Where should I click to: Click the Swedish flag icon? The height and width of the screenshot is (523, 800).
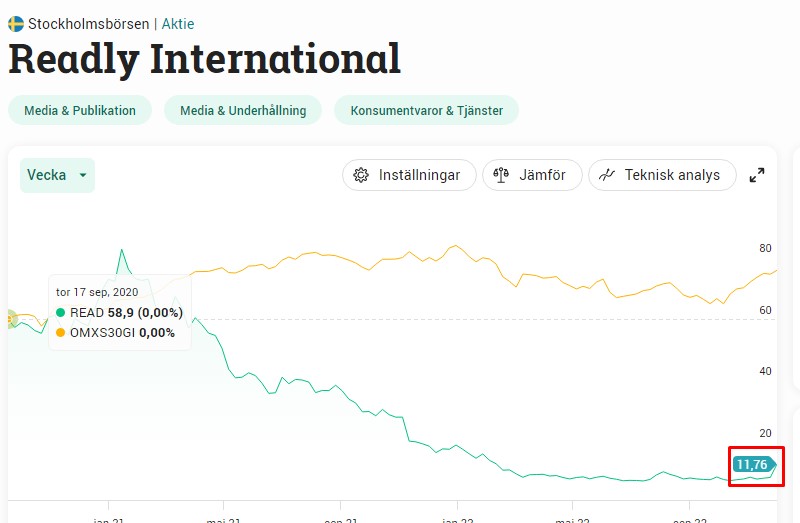click(16, 23)
